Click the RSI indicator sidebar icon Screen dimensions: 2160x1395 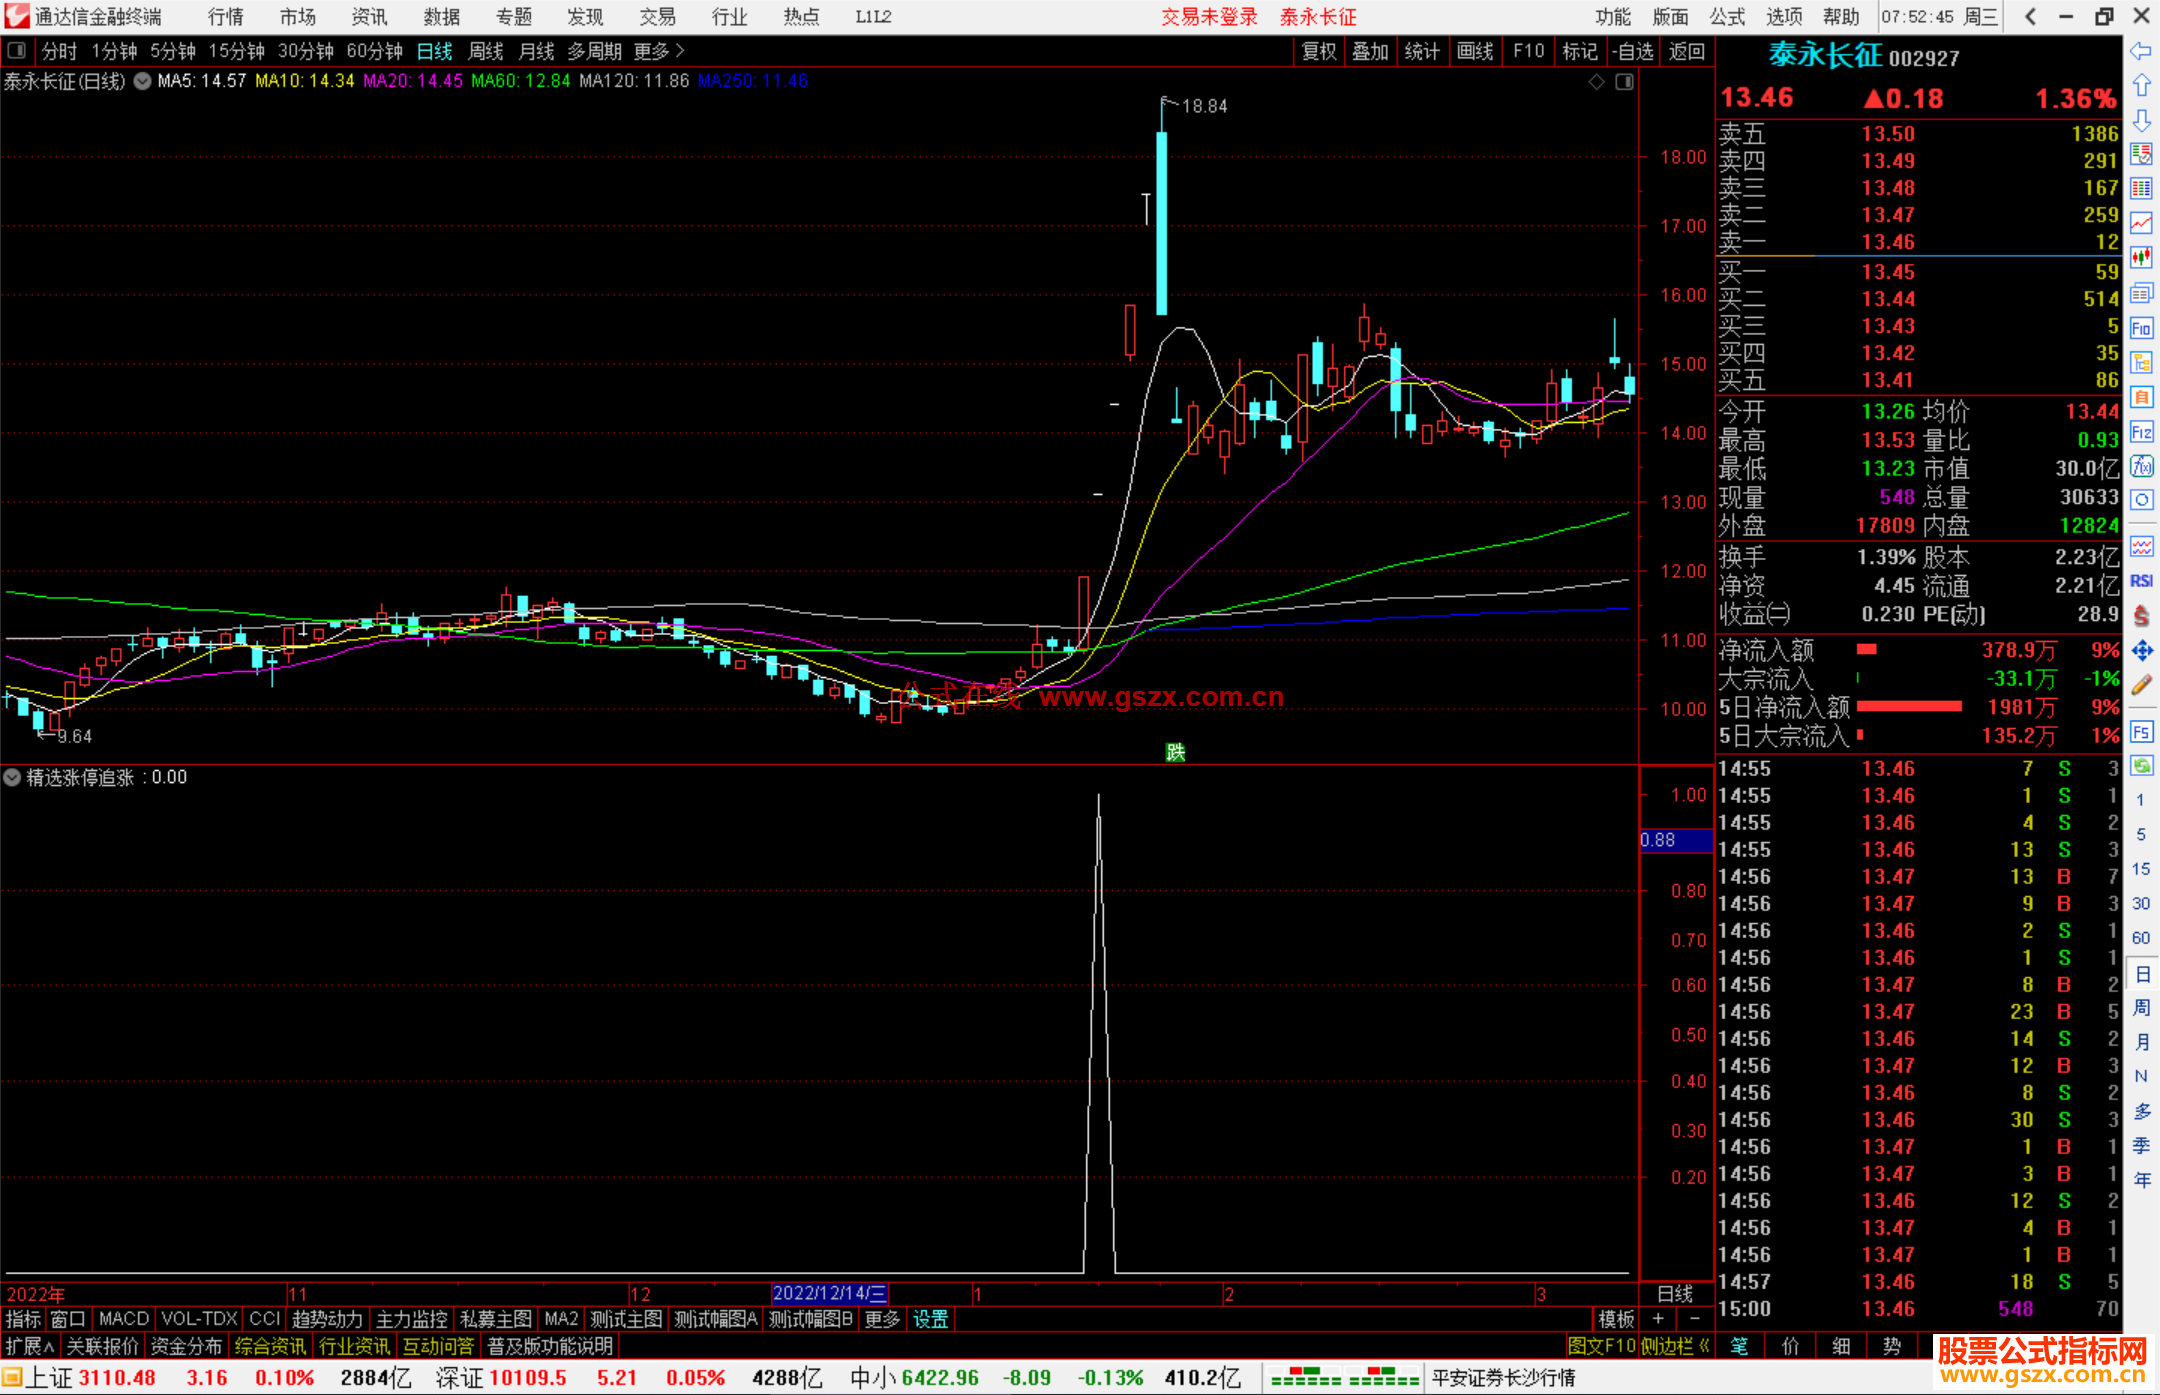tap(2141, 581)
